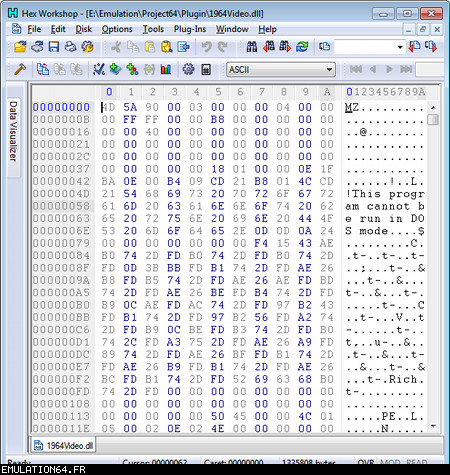
Task: Click the go-forward red right arrow icon
Action: coord(431,46)
